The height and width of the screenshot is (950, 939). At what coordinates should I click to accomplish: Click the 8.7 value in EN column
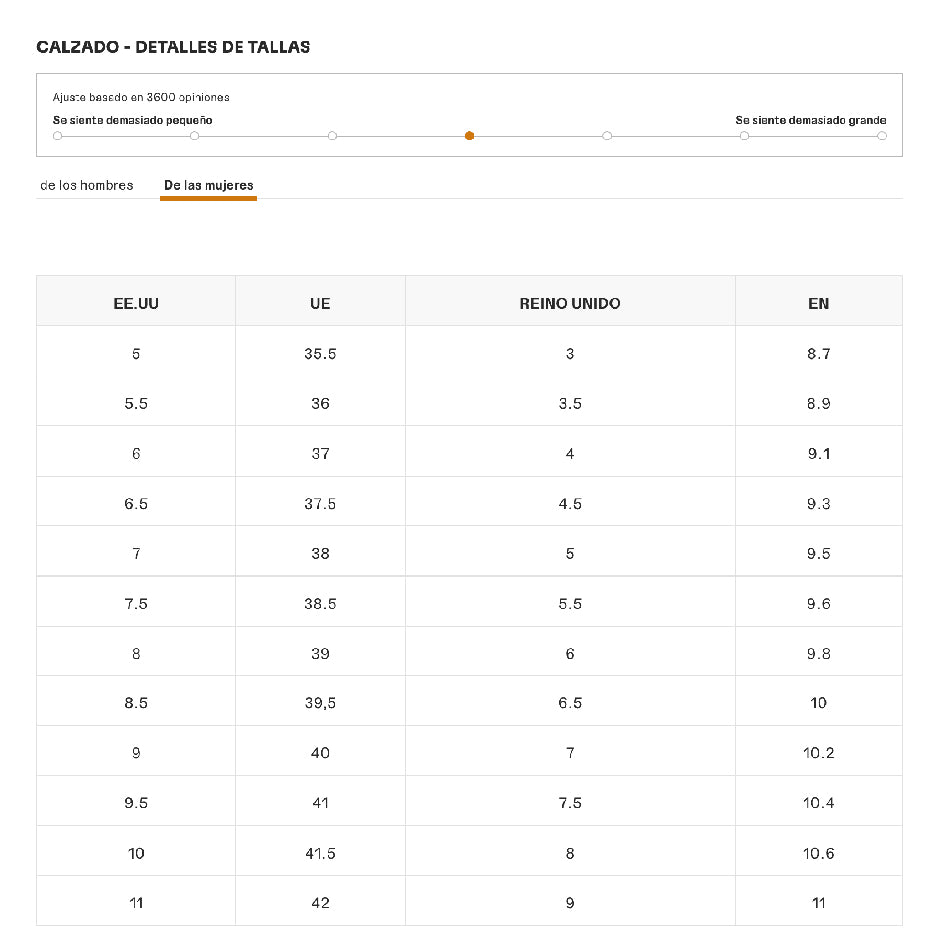818,353
